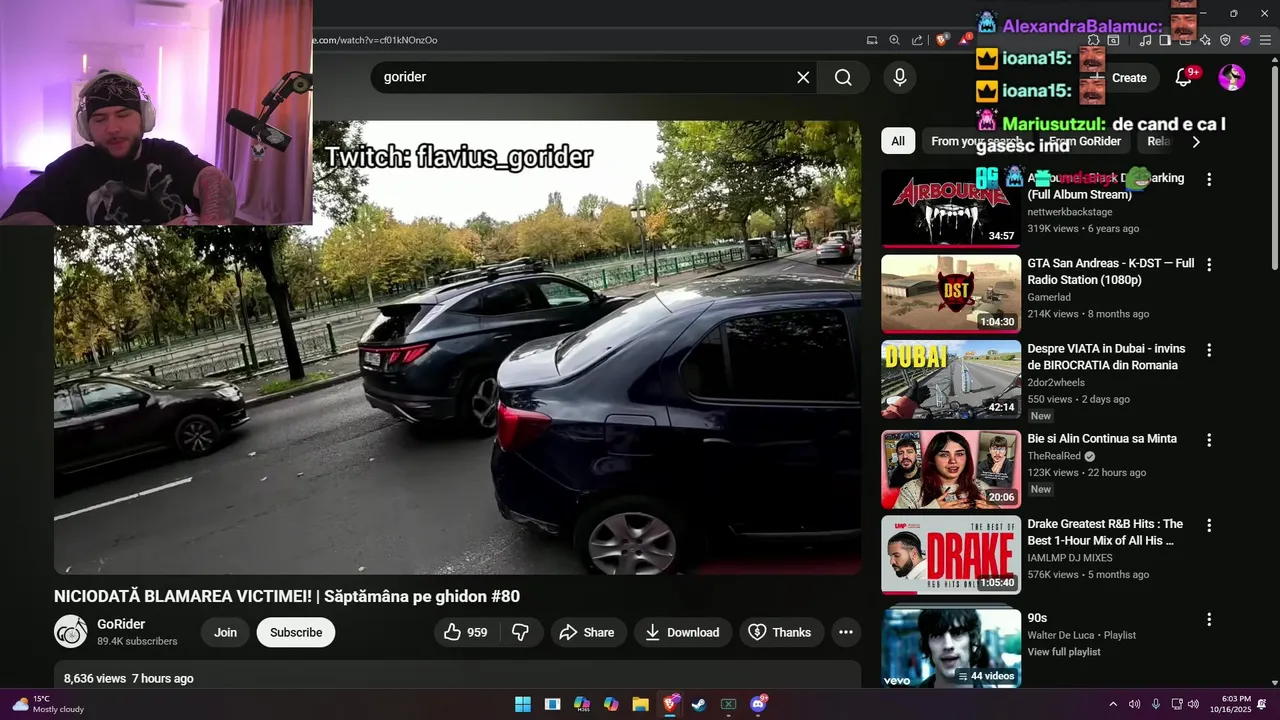Open the weather widget showing 15°C

tap(48, 704)
